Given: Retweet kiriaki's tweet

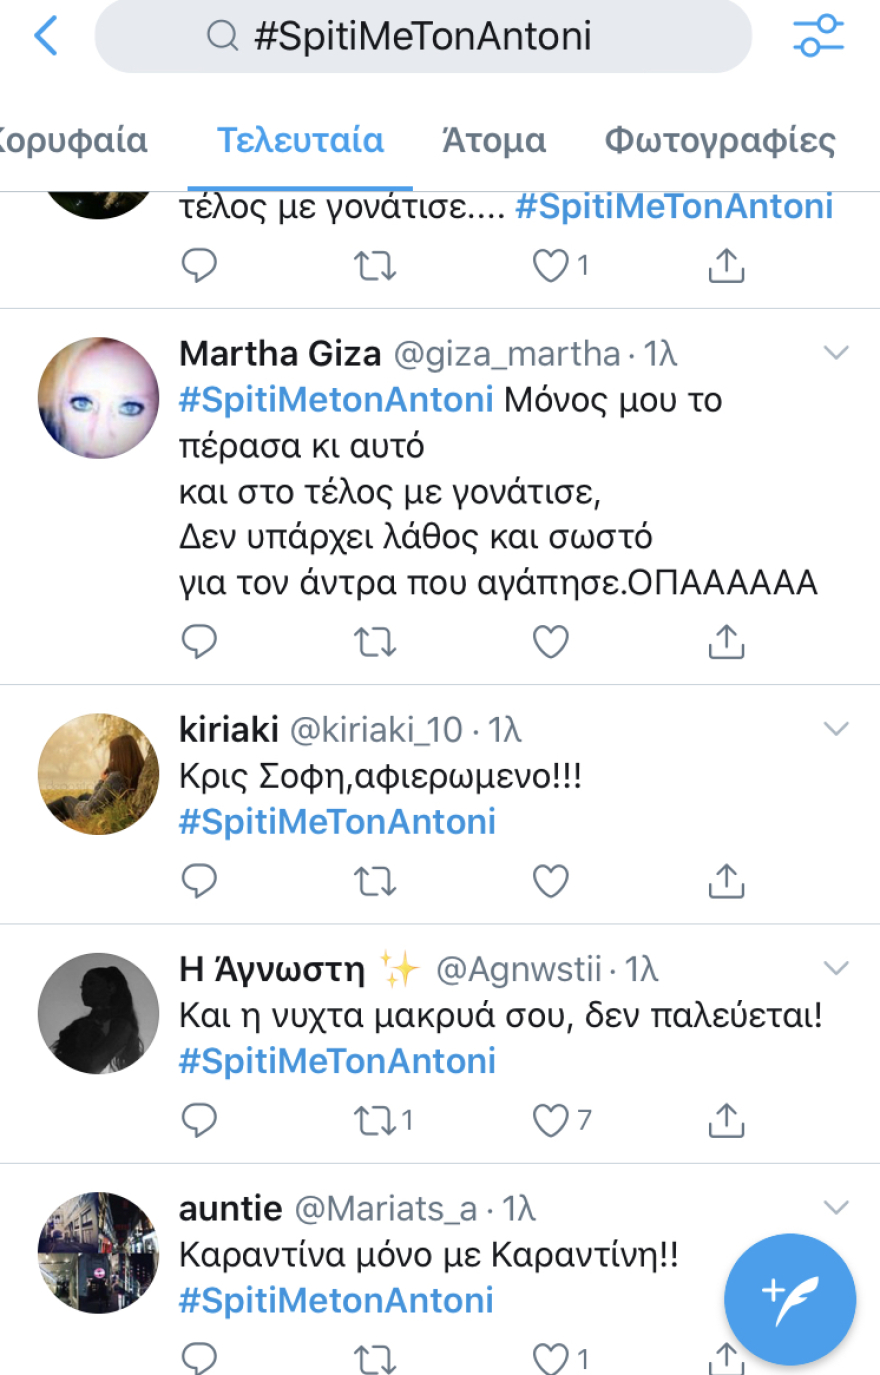Looking at the screenshot, I should (374, 881).
